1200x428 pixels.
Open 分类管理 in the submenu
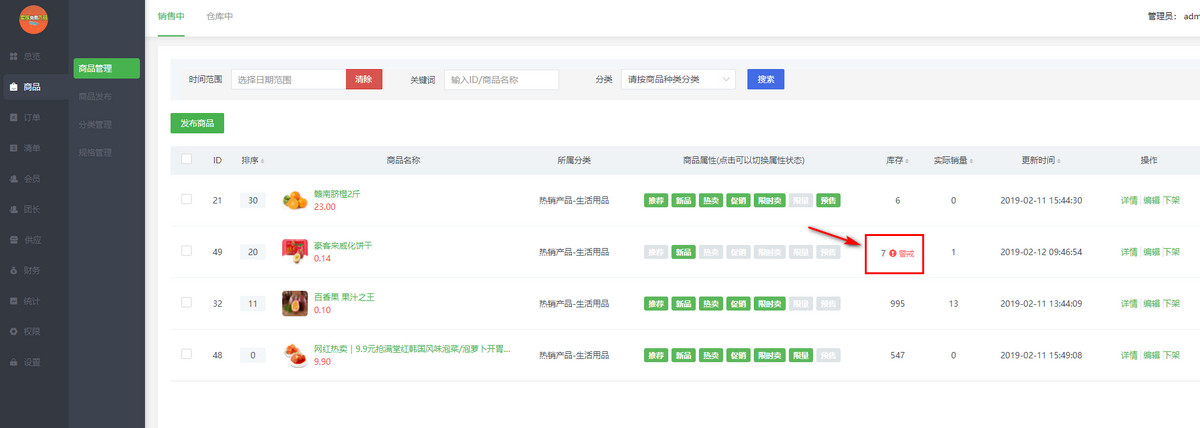pos(95,125)
